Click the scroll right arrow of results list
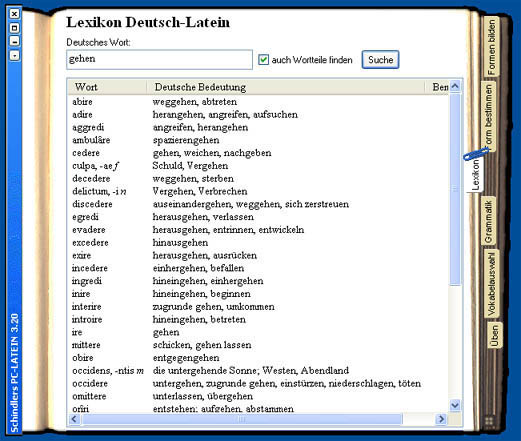 point(441,419)
